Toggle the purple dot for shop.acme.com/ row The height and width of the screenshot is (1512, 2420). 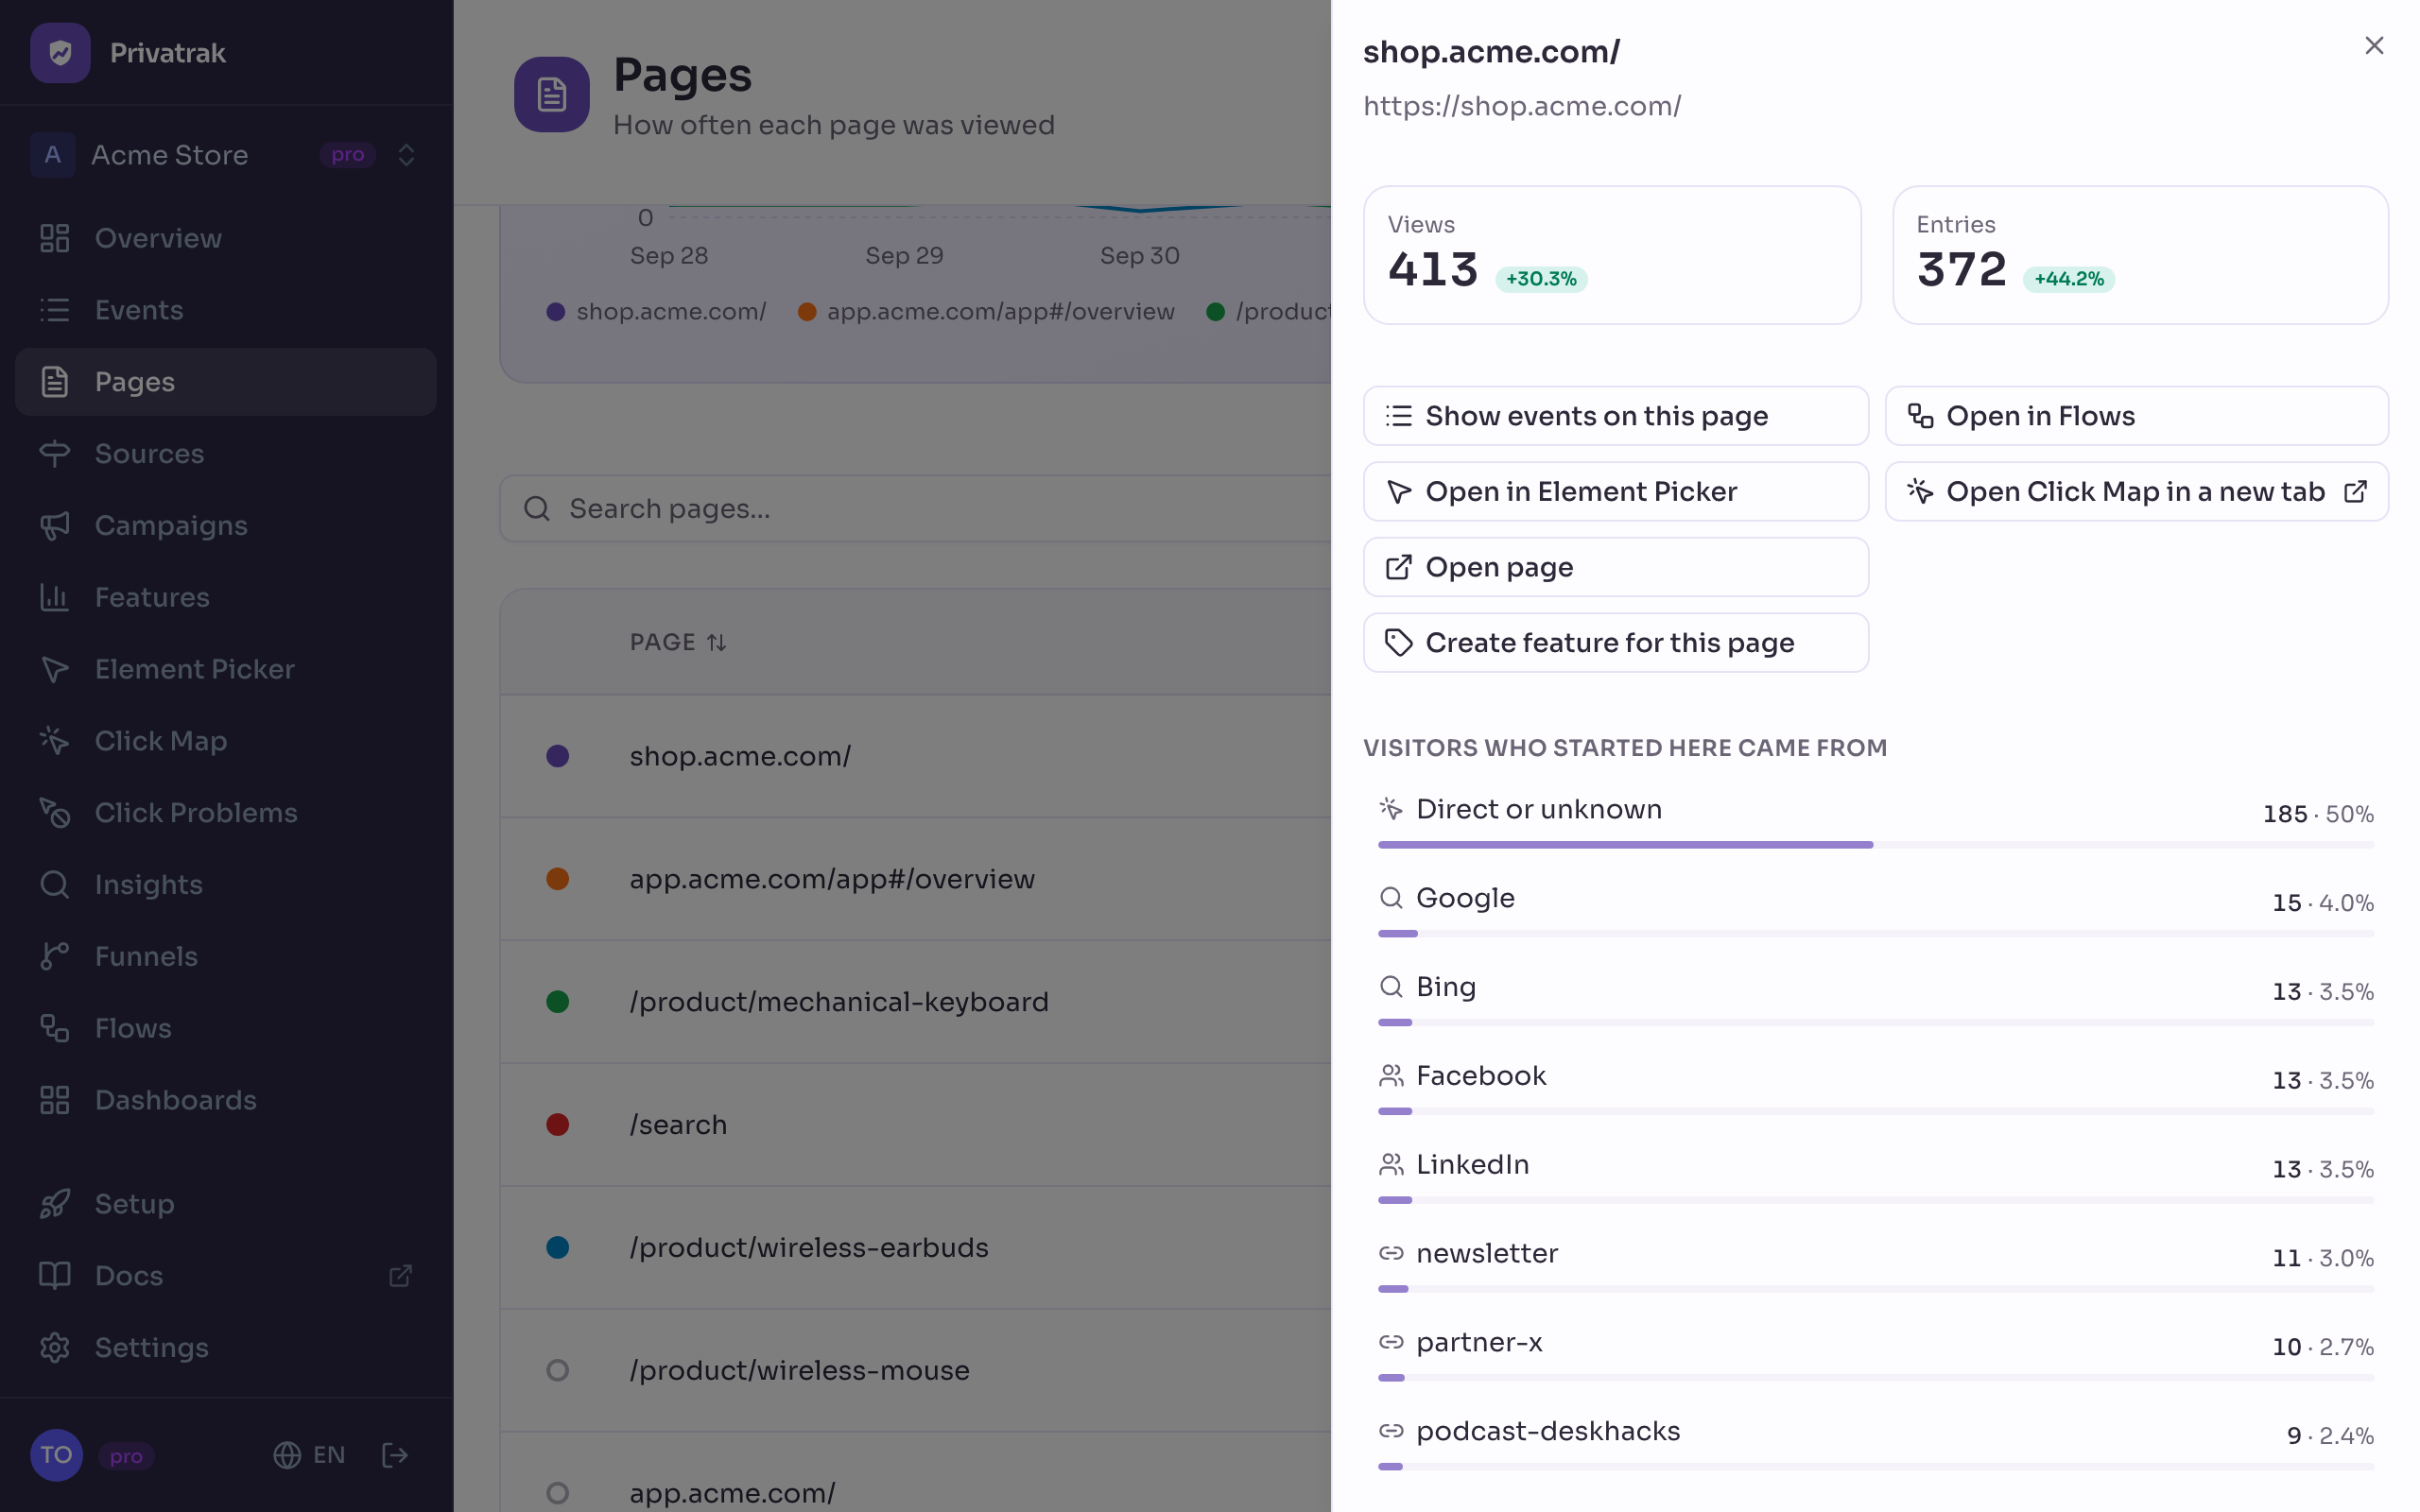pyautogui.click(x=558, y=756)
